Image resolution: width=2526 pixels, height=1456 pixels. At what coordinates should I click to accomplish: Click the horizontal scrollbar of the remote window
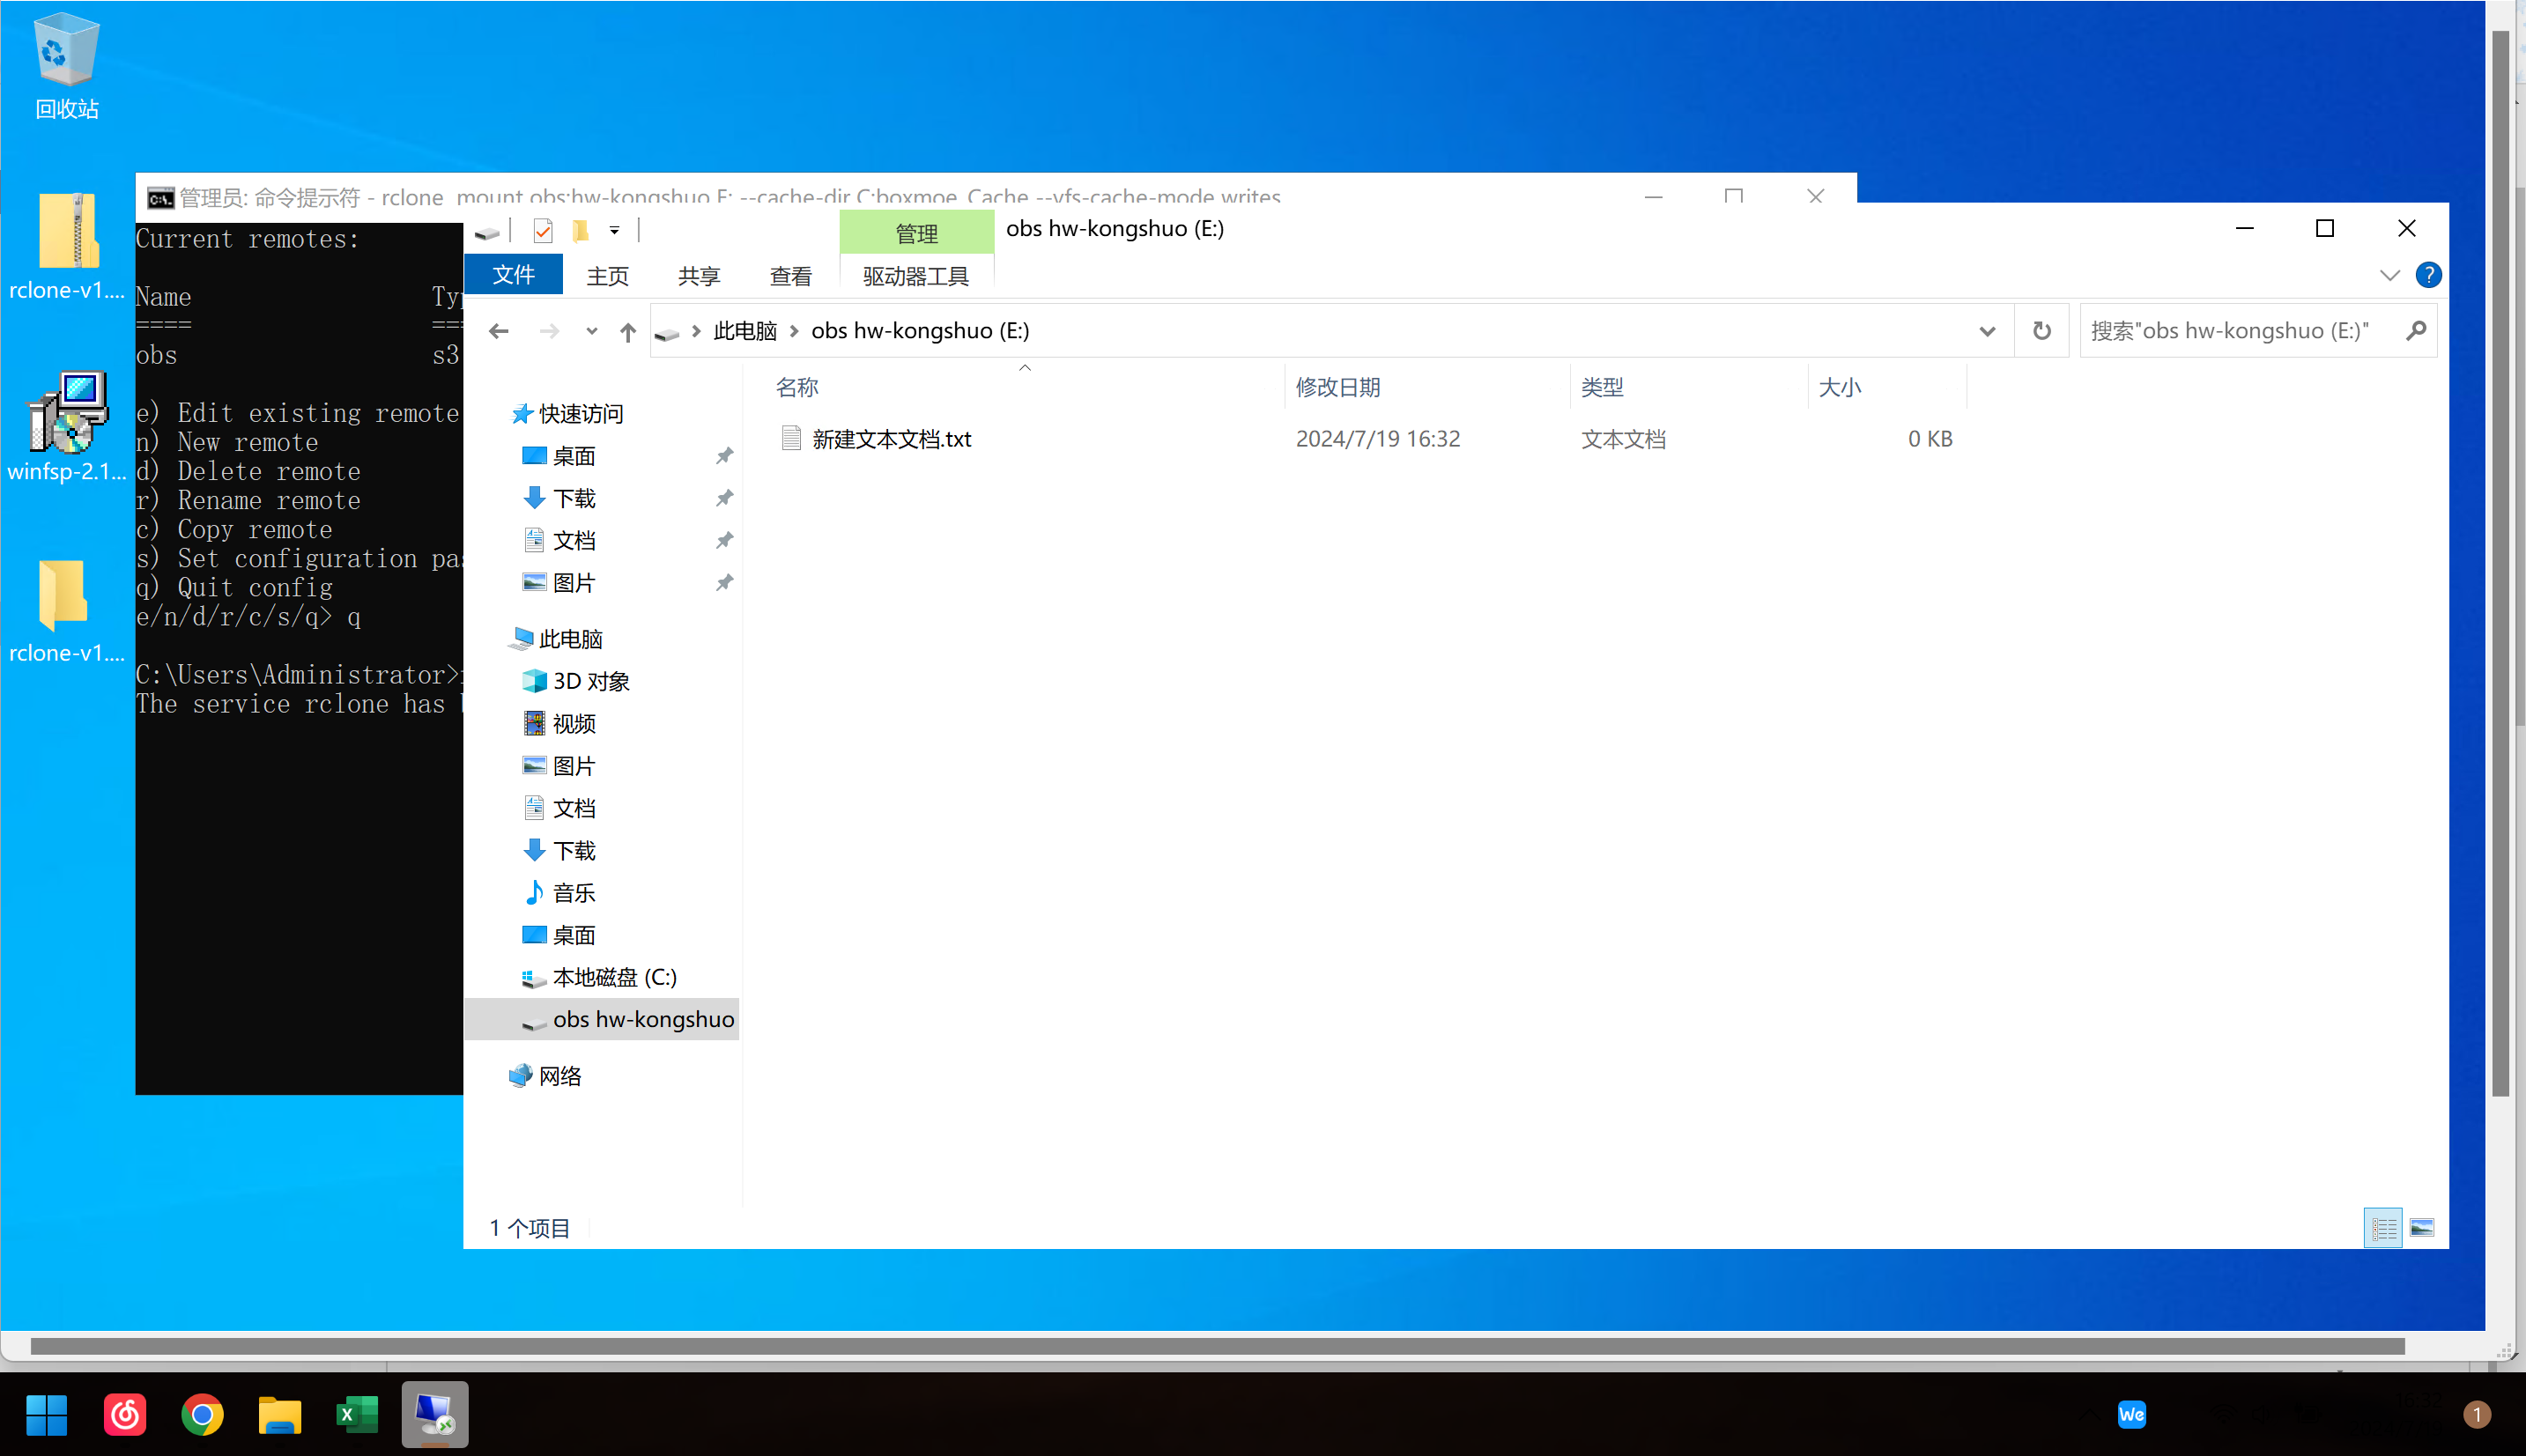(1217, 1346)
